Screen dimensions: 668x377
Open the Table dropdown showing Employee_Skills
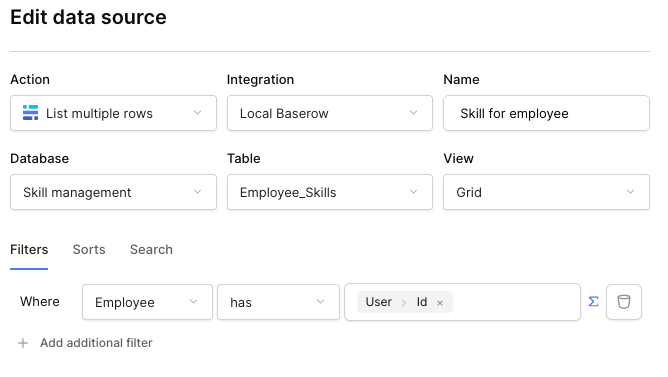(x=330, y=192)
